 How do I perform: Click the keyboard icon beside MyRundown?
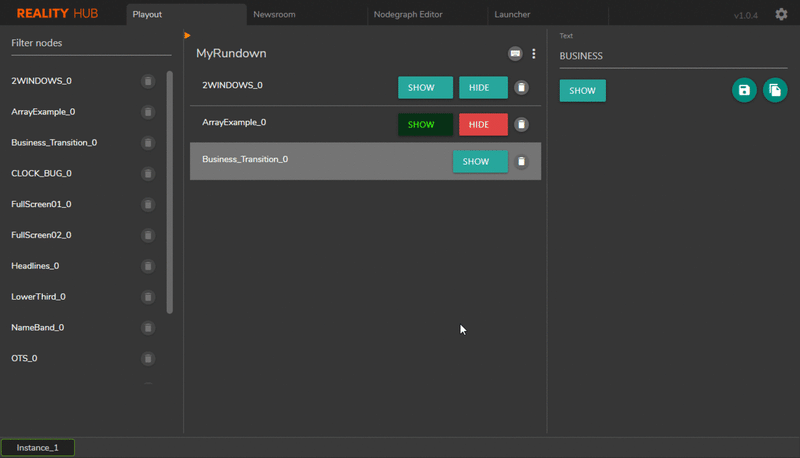(515, 54)
